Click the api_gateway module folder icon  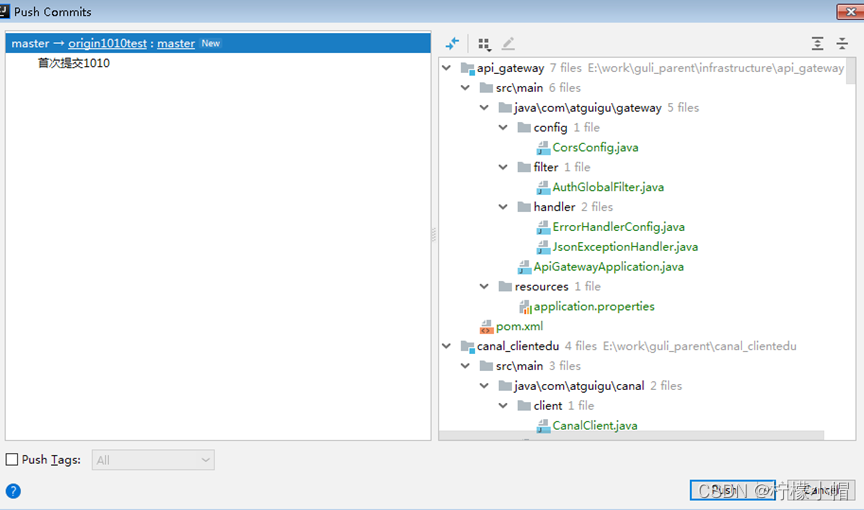pos(467,68)
